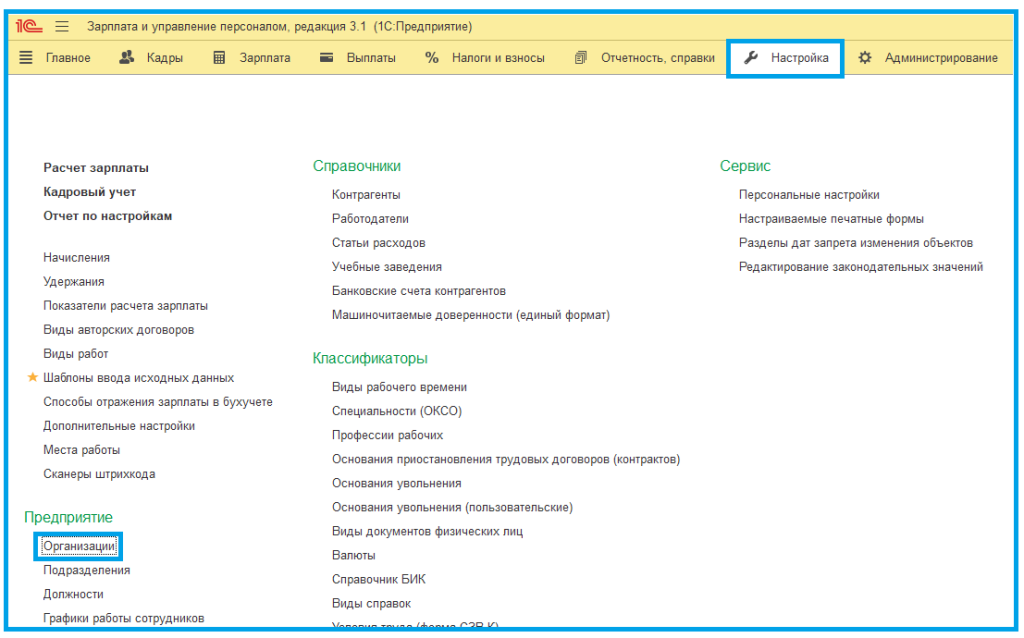Click the percent icon for Налоги и взносы
This screenshot has width=1024, height=638.
tap(432, 58)
